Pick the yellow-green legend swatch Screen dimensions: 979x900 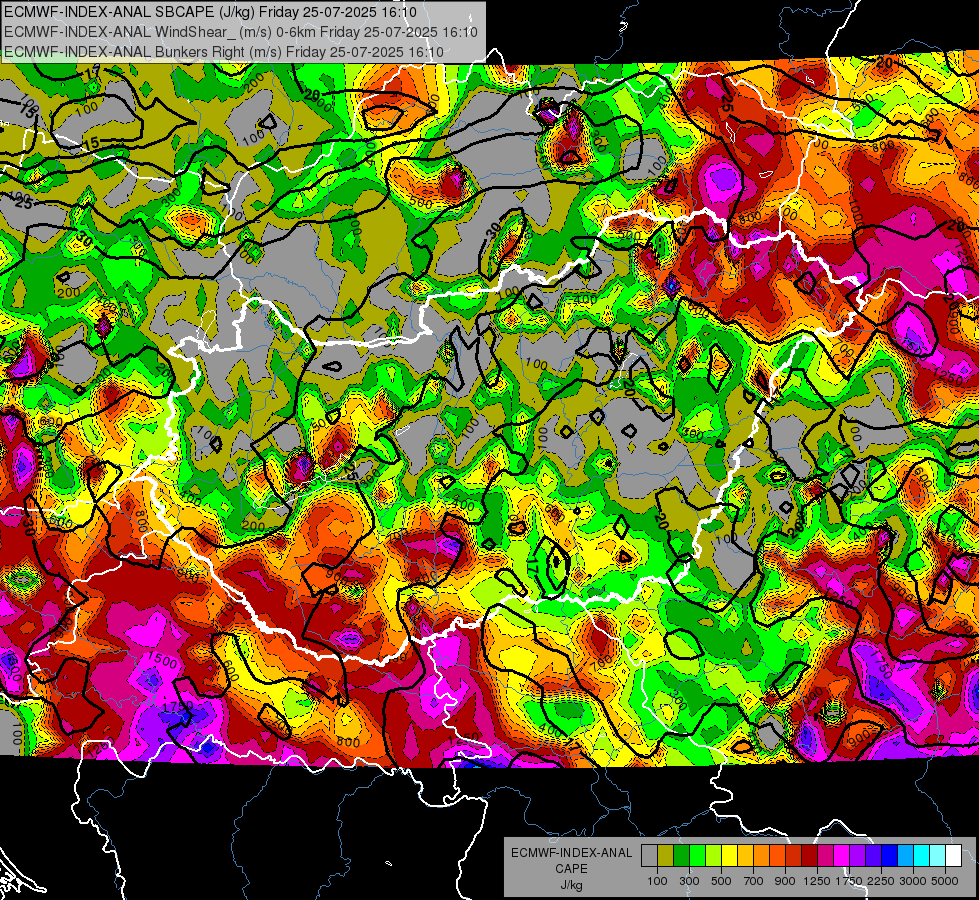click(x=714, y=855)
